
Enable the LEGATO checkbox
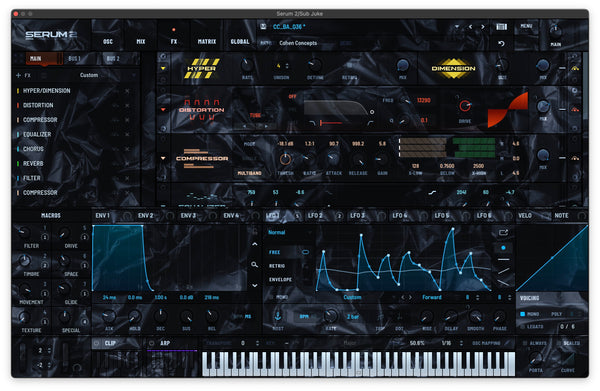[523, 327]
